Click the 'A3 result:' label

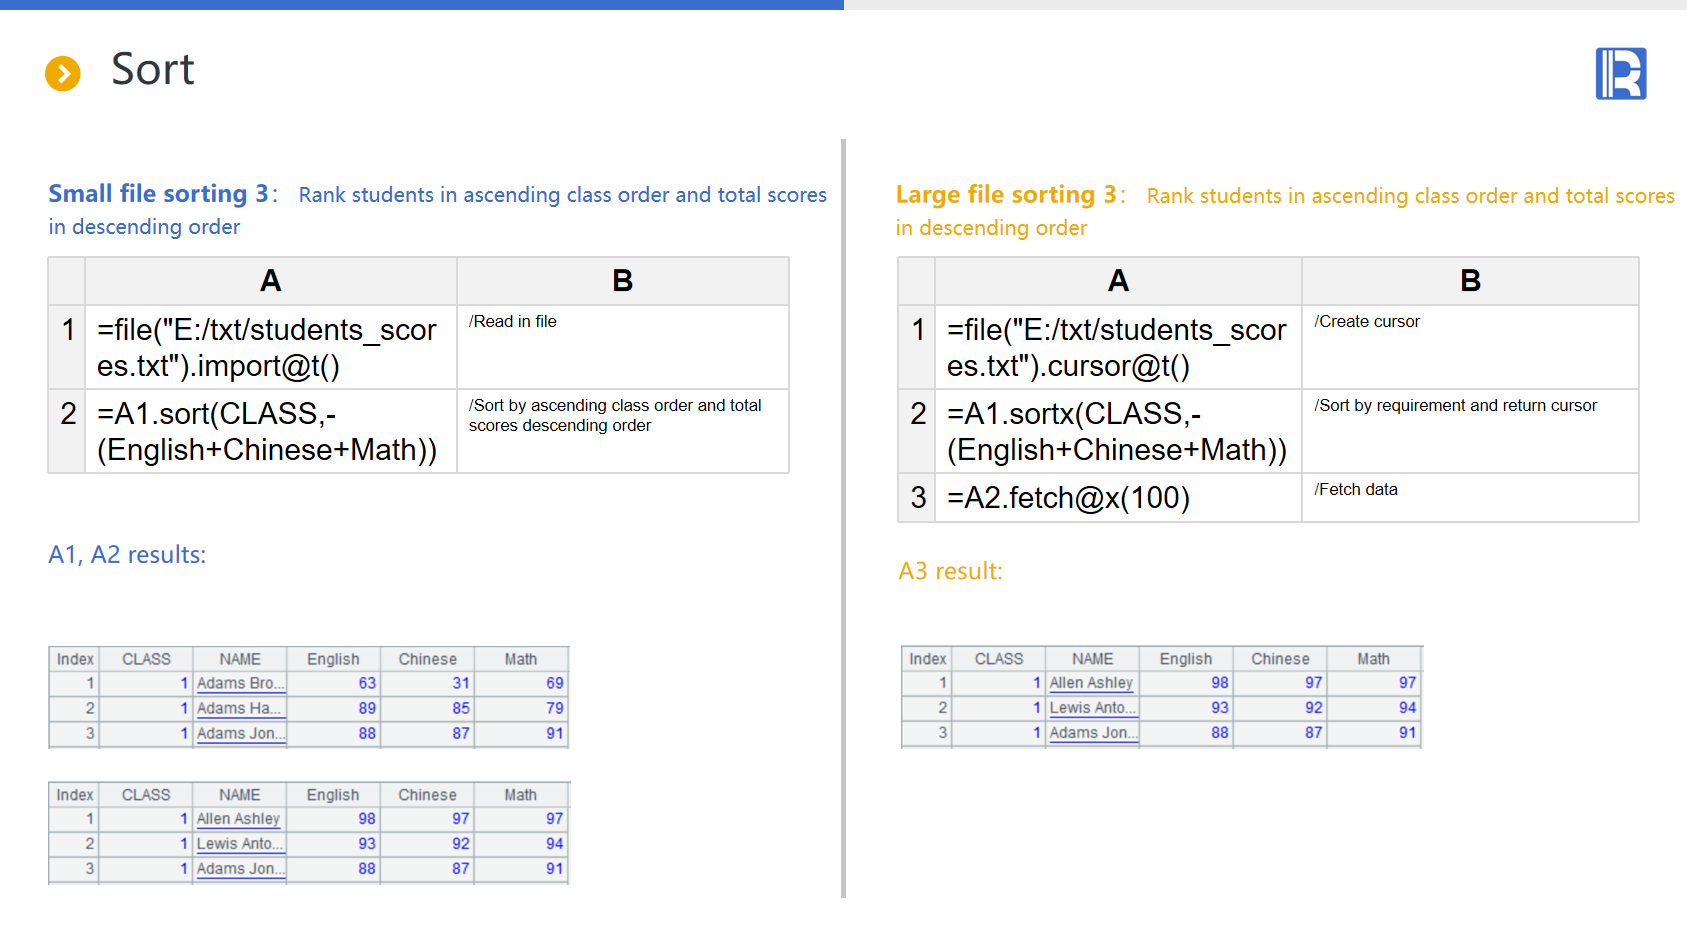tap(950, 571)
